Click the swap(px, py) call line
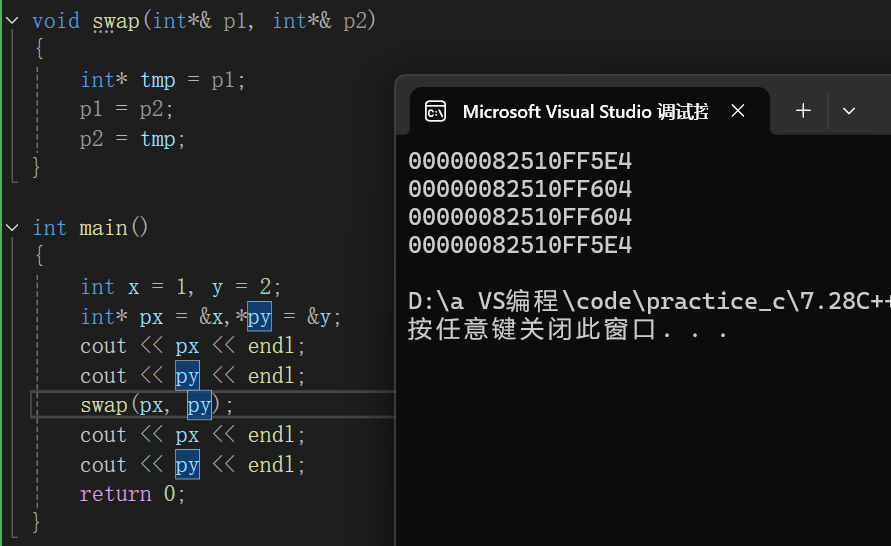The image size is (891, 546). [157, 405]
